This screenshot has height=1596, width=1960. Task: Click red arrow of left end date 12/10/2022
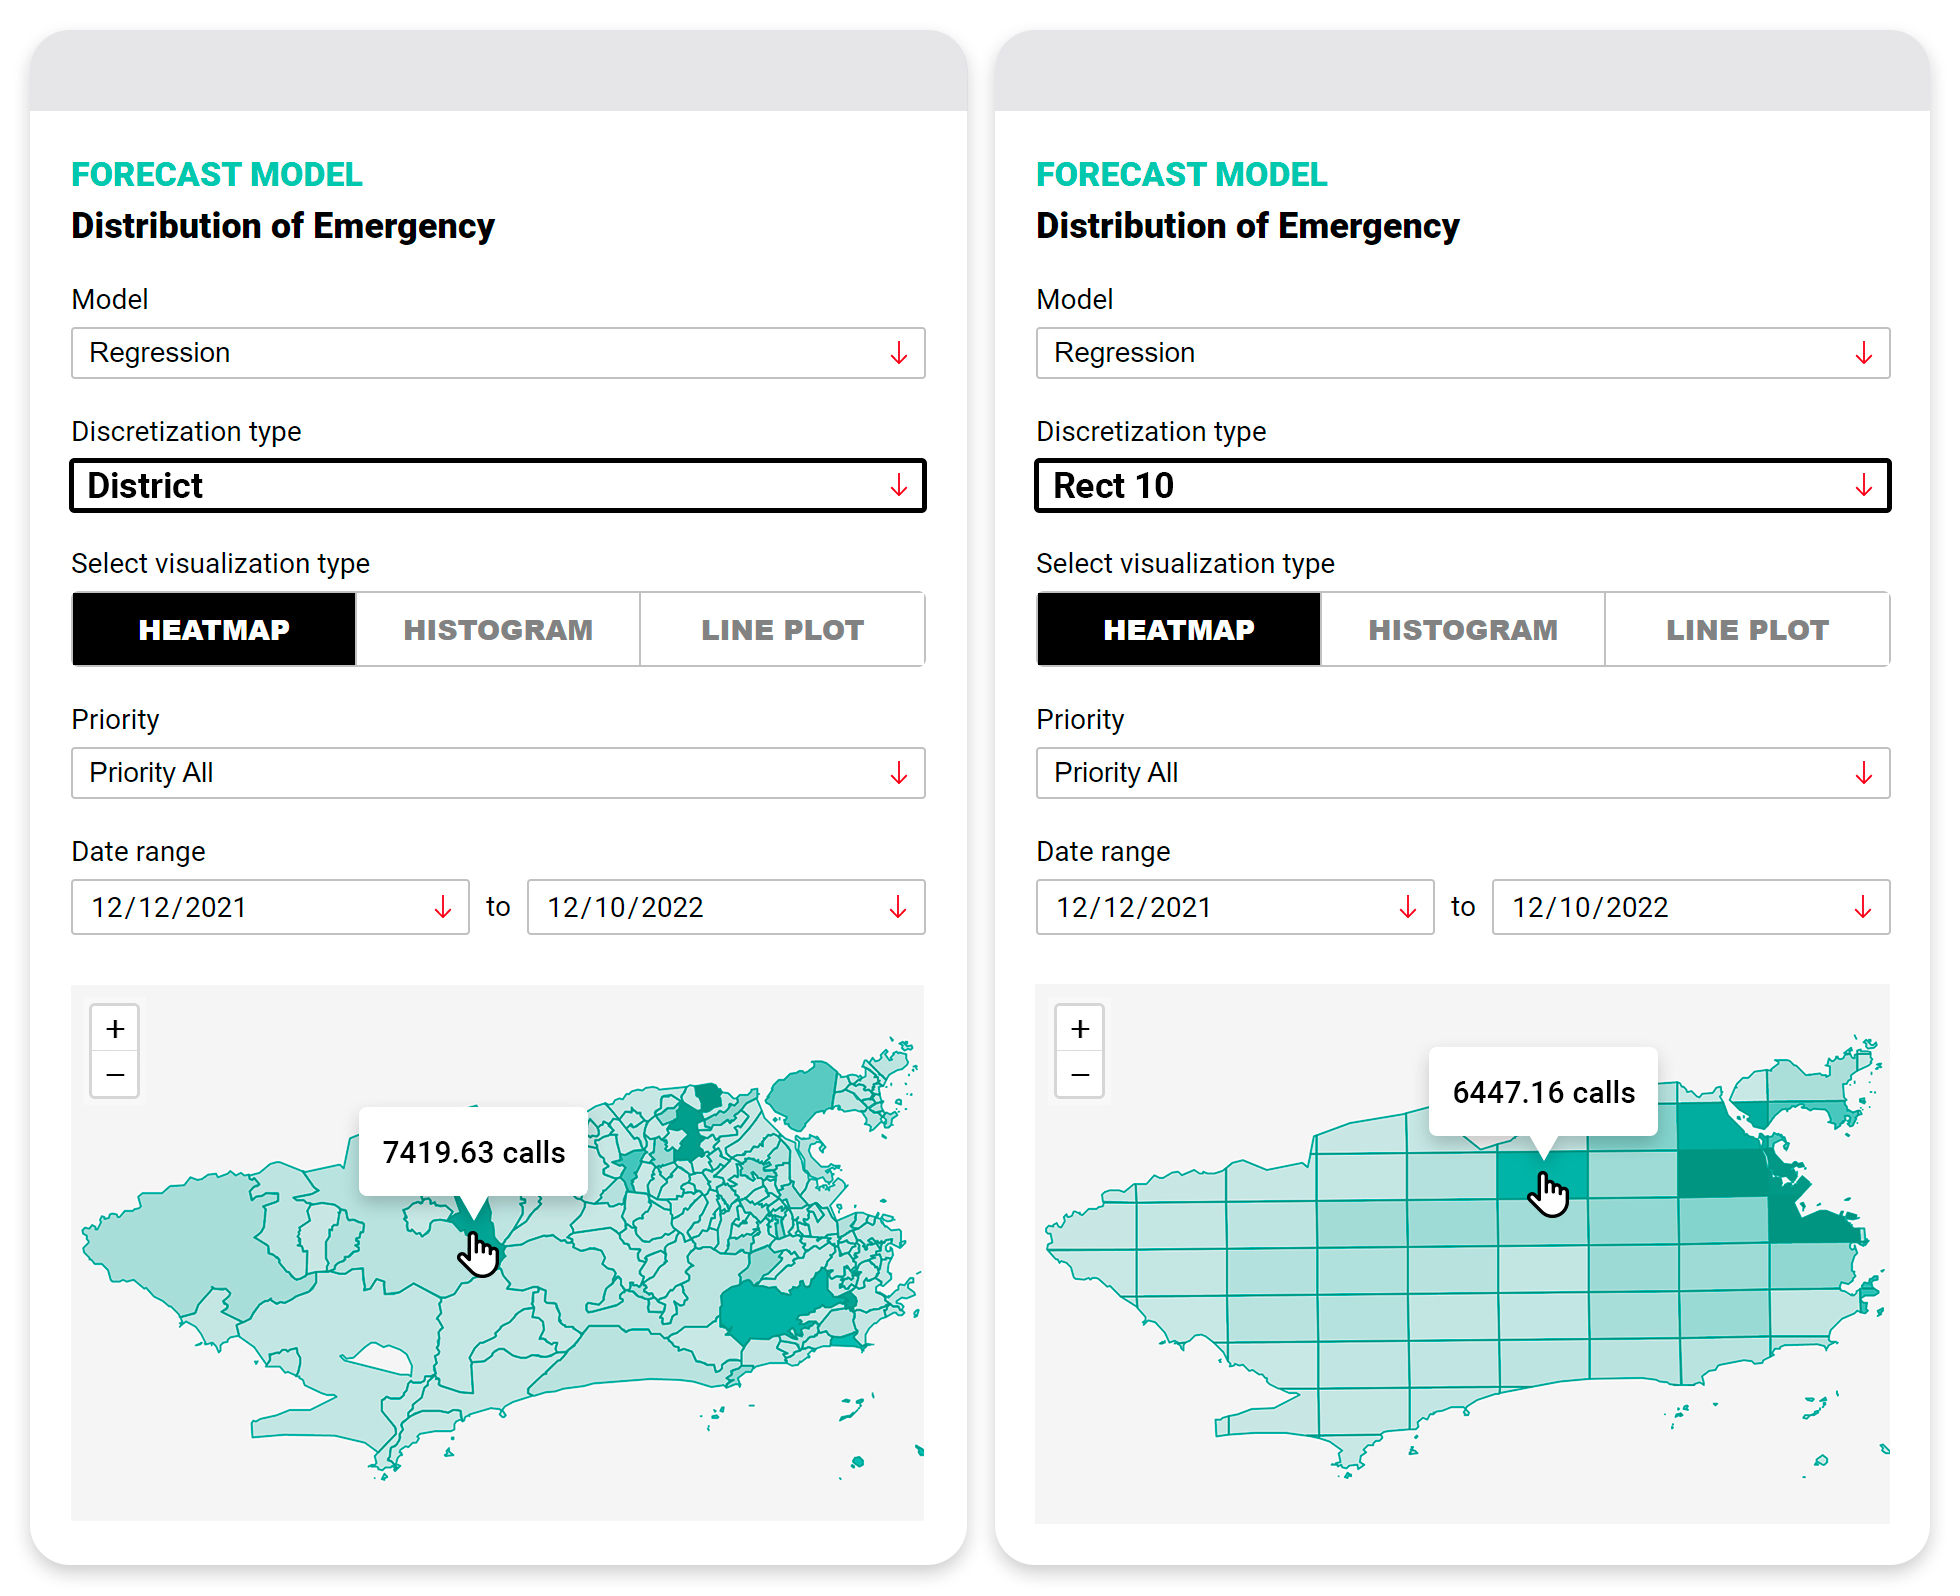[x=899, y=907]
